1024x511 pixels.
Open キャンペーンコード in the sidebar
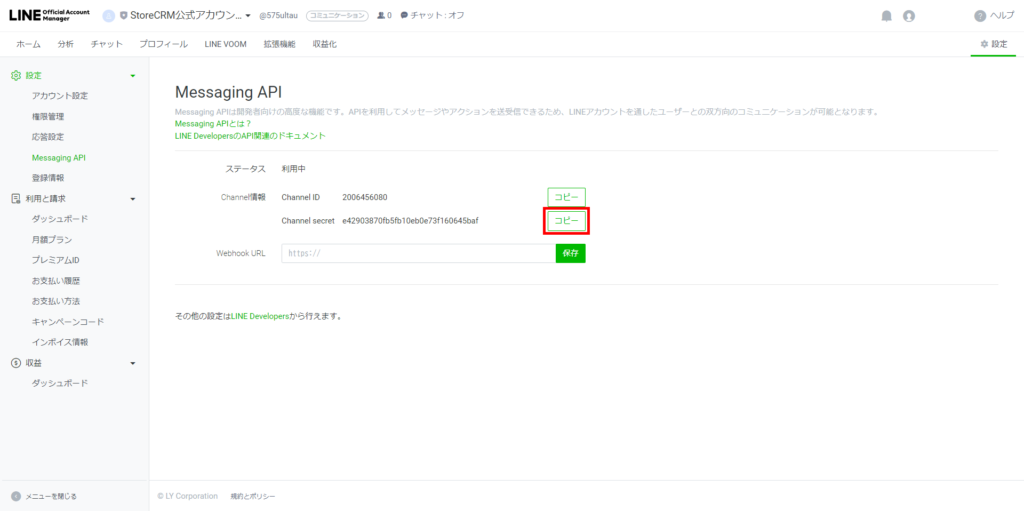tap(67, 322)
